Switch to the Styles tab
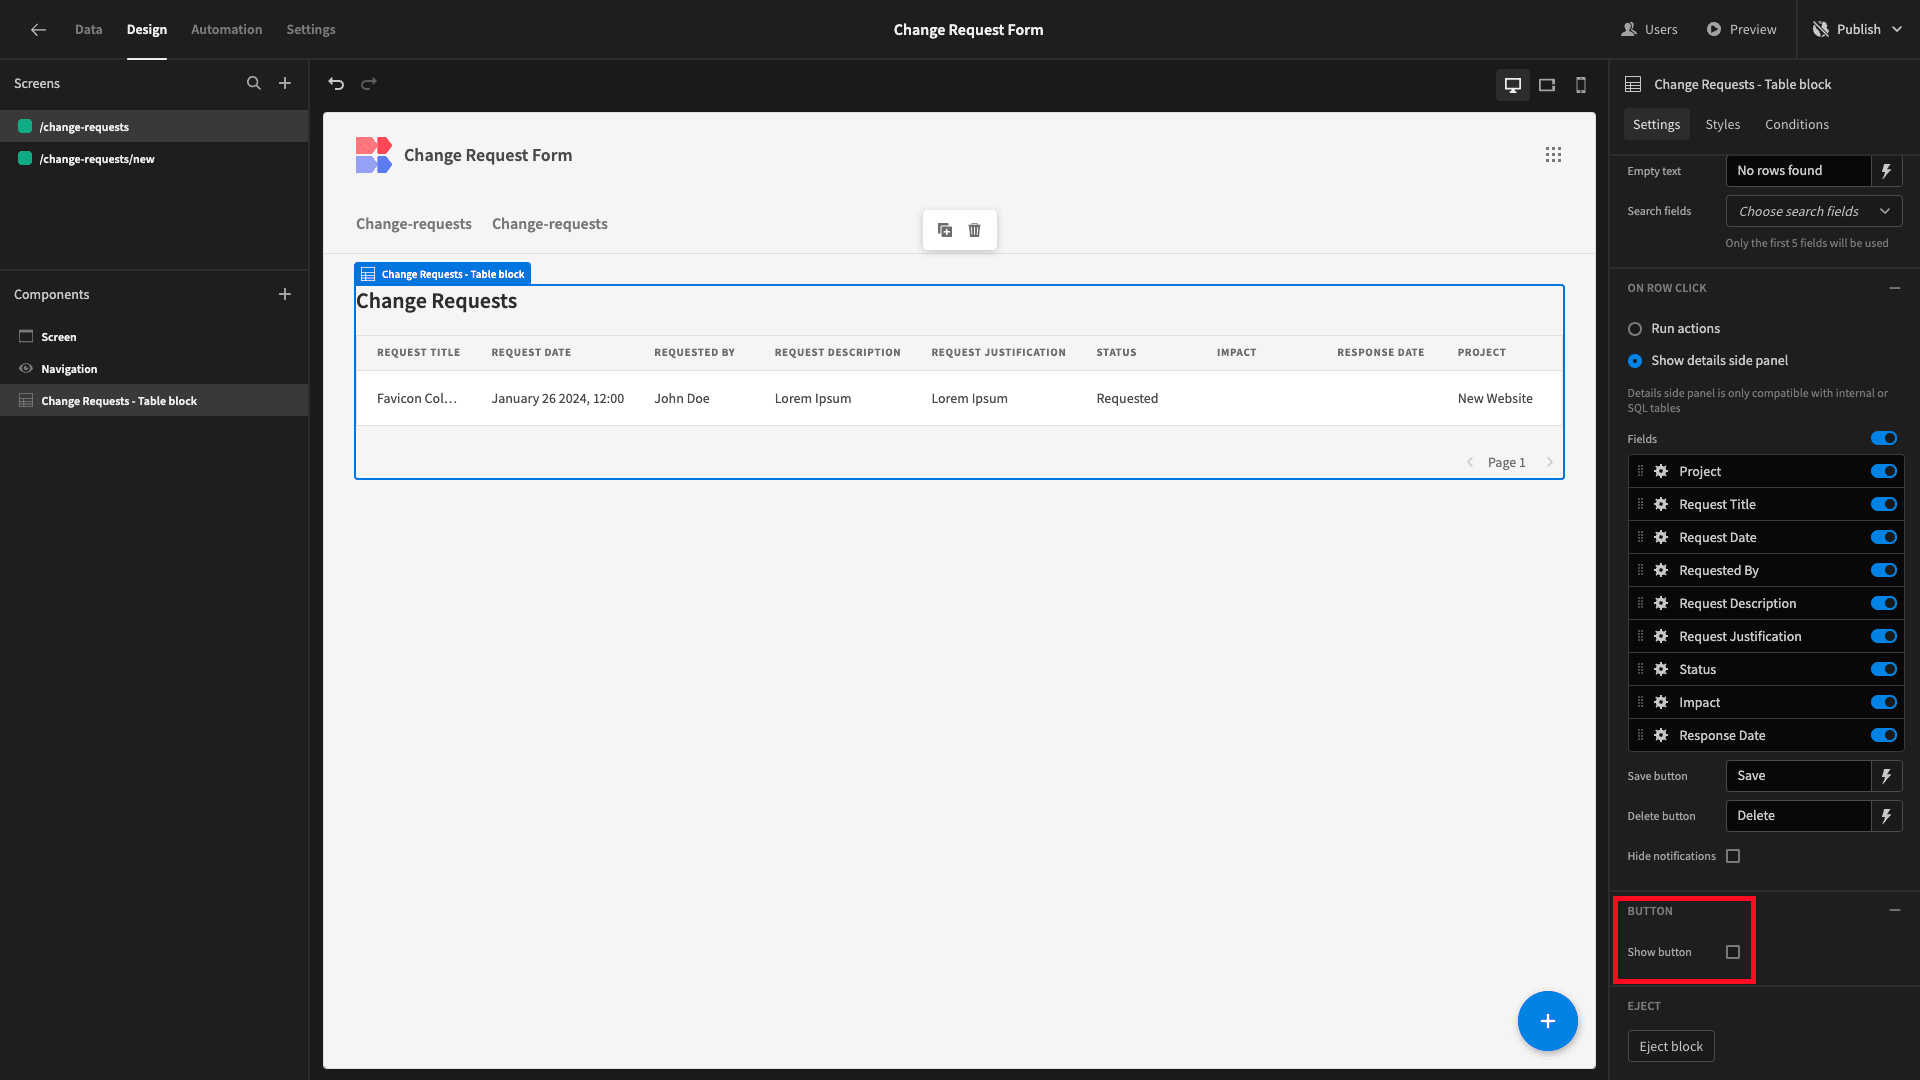Screen dimensions: 1920x1080 click(1722, 124)
